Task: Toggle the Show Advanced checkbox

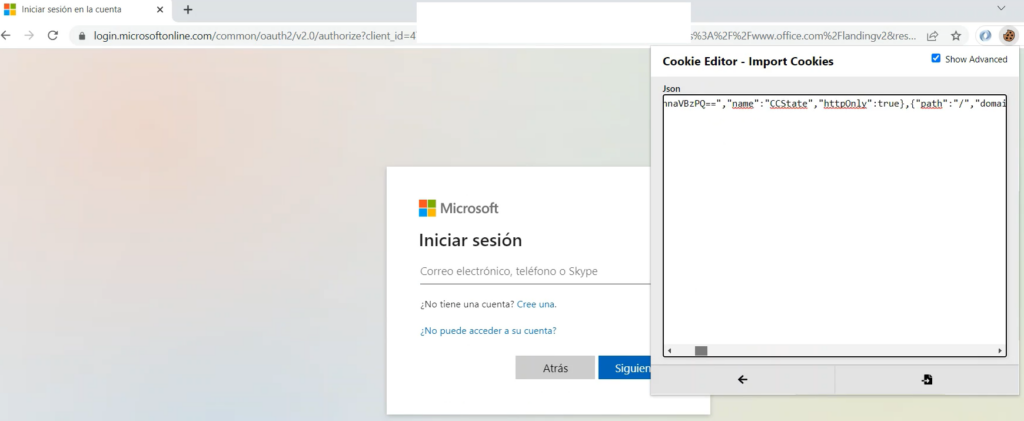Action: [x=936, y=59]
